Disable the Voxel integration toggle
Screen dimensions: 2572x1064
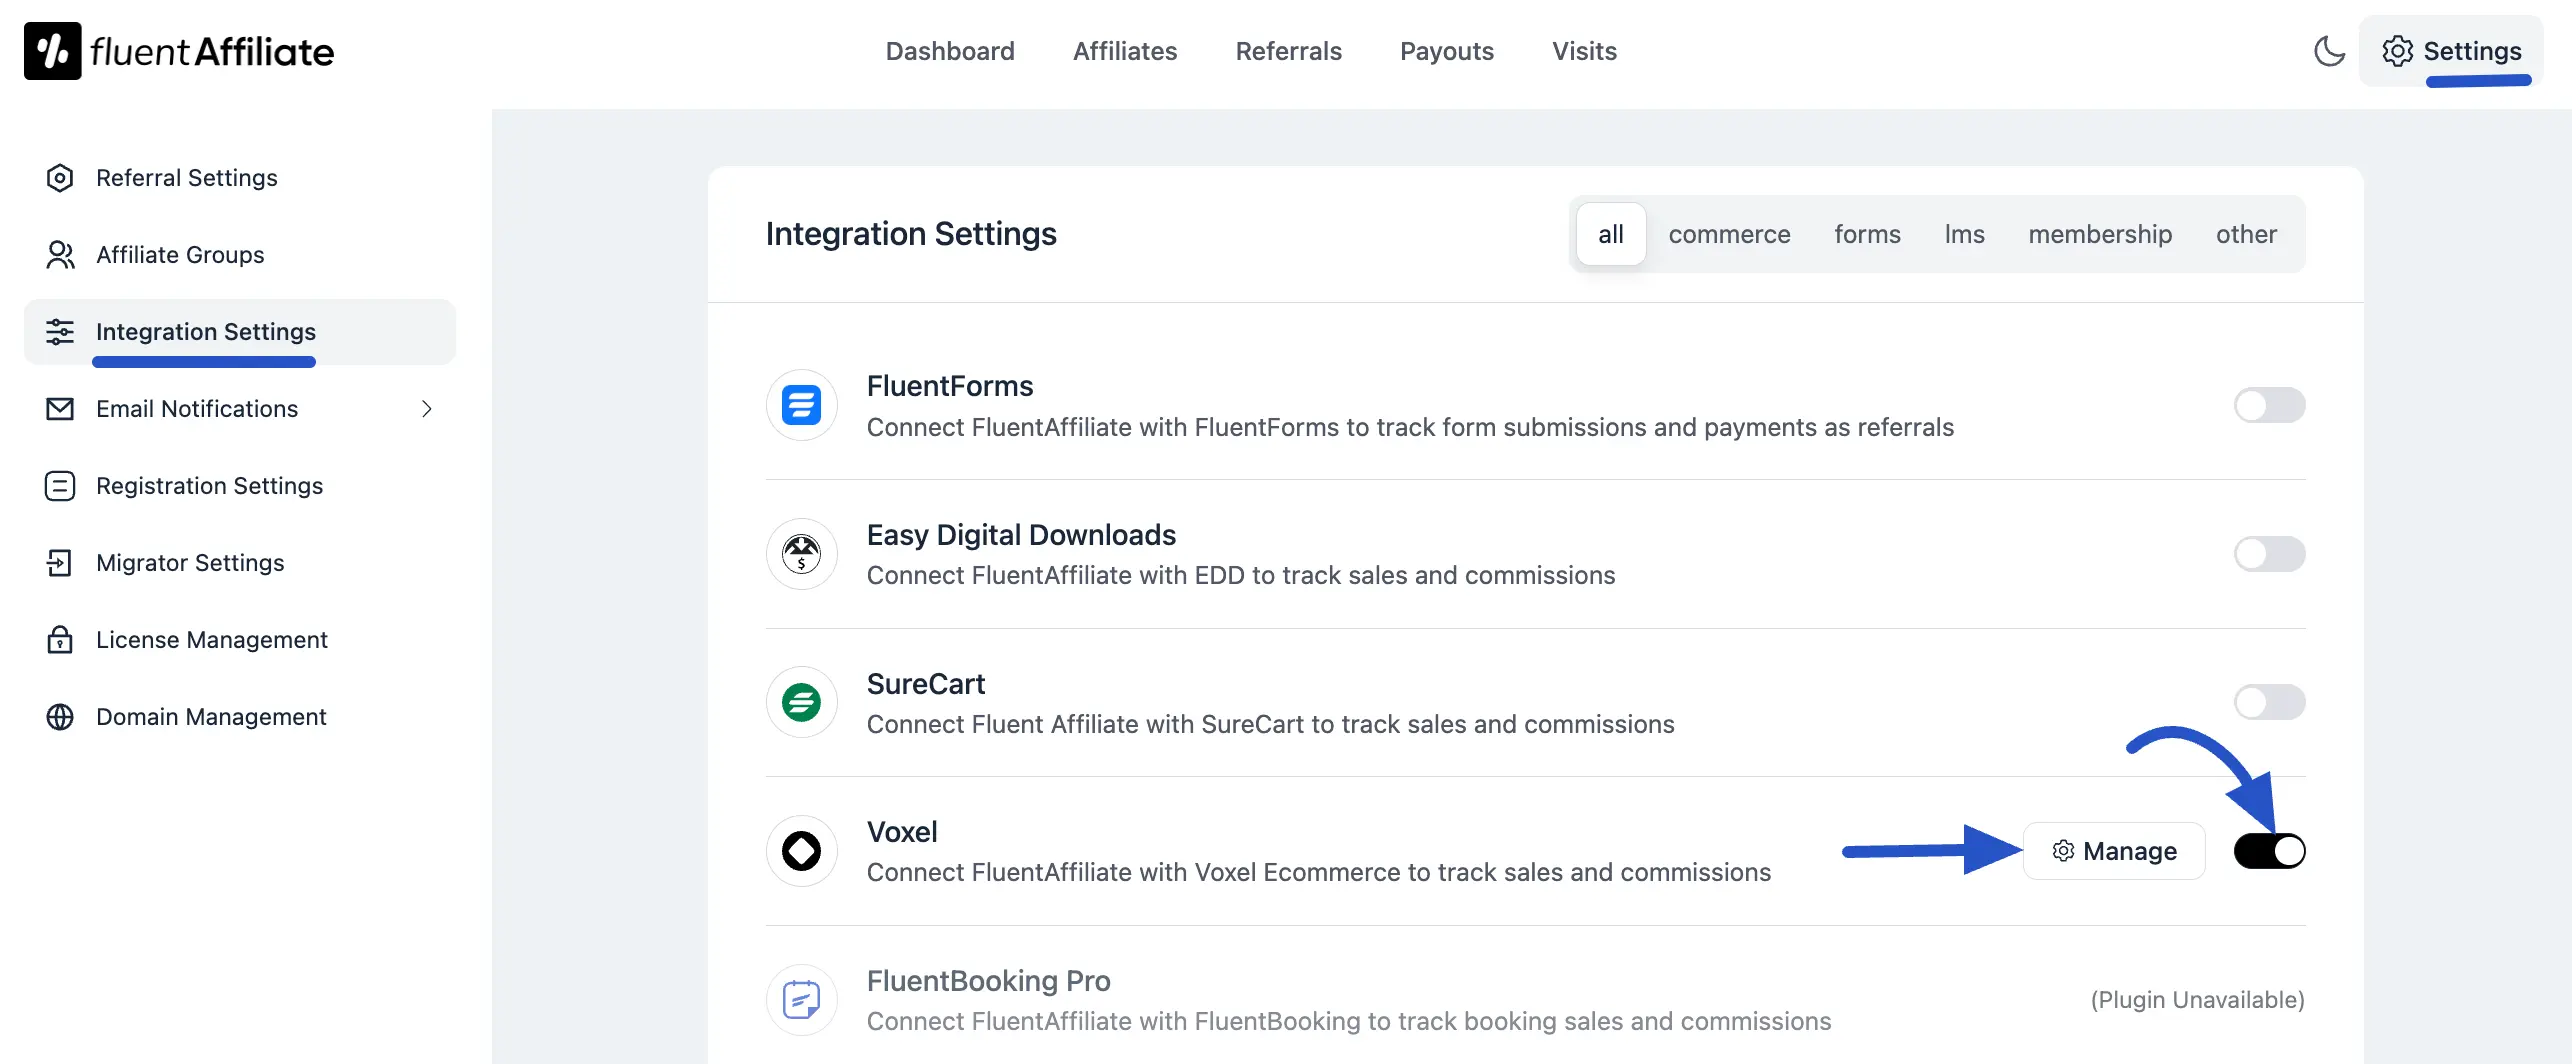click(2269, 850)
